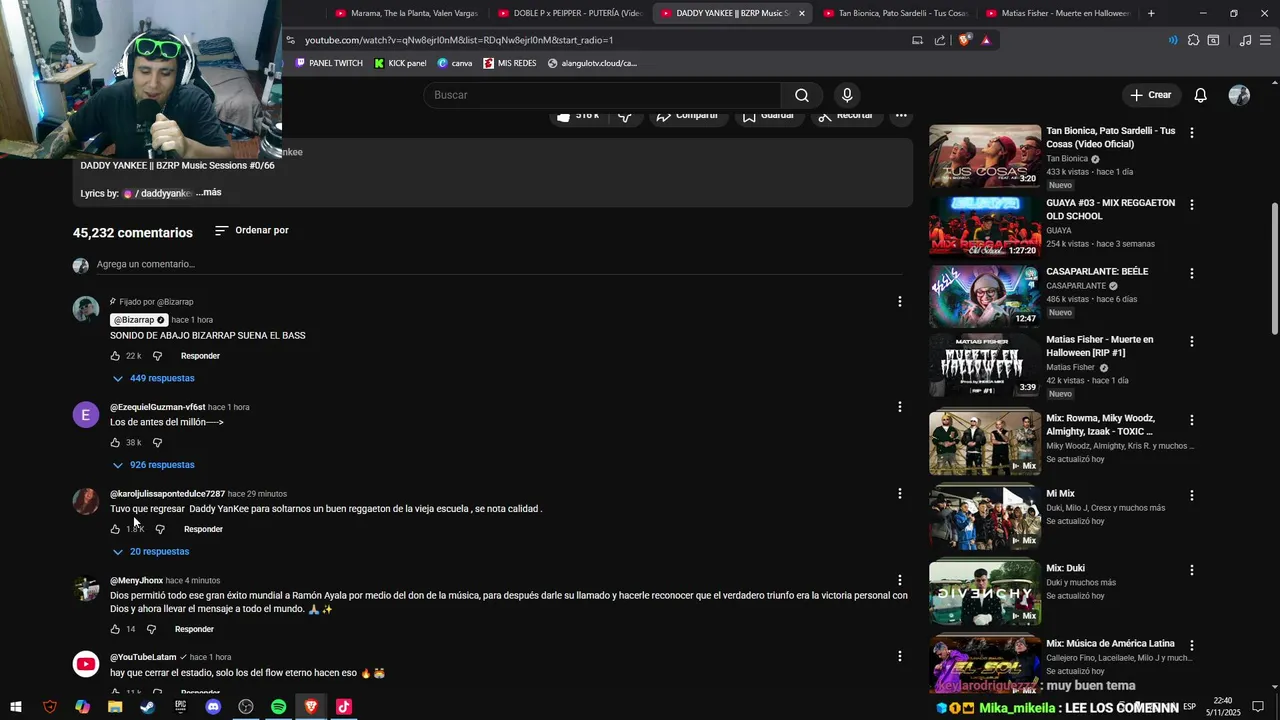Open Ordenar por sort dropdown
Image resolution: width=1280 pixels, height=720 pixels.
[x=252, y=230]
